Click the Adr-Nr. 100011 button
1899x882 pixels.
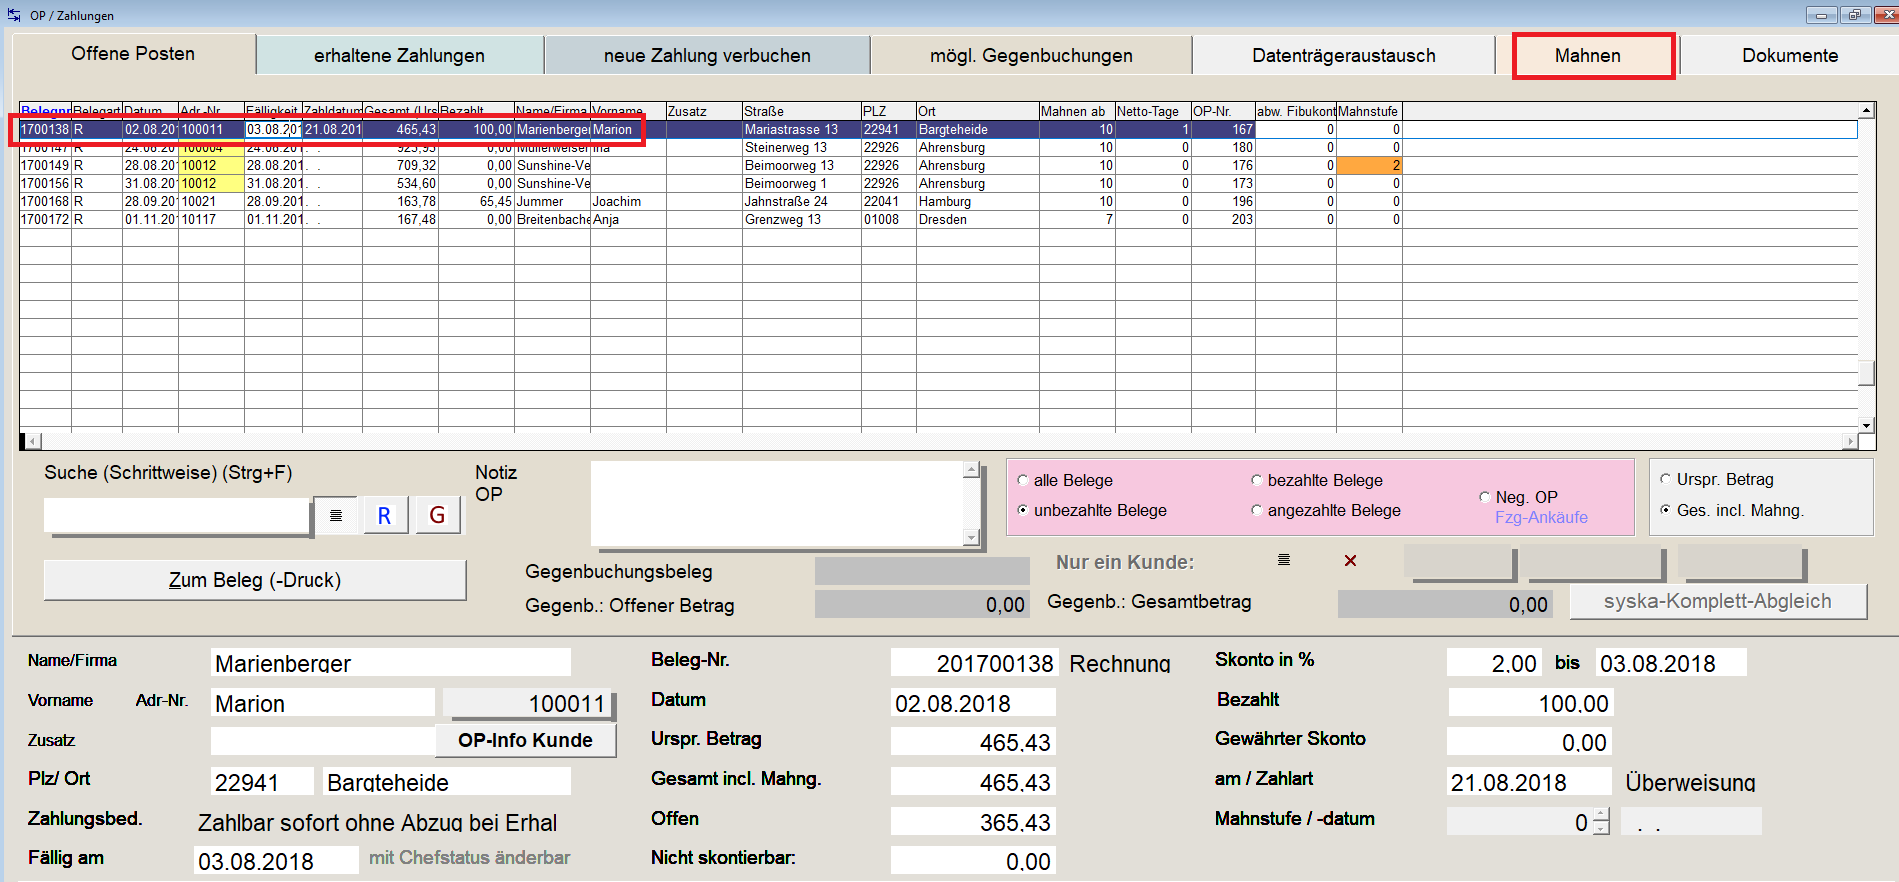(x=528, y=704)
